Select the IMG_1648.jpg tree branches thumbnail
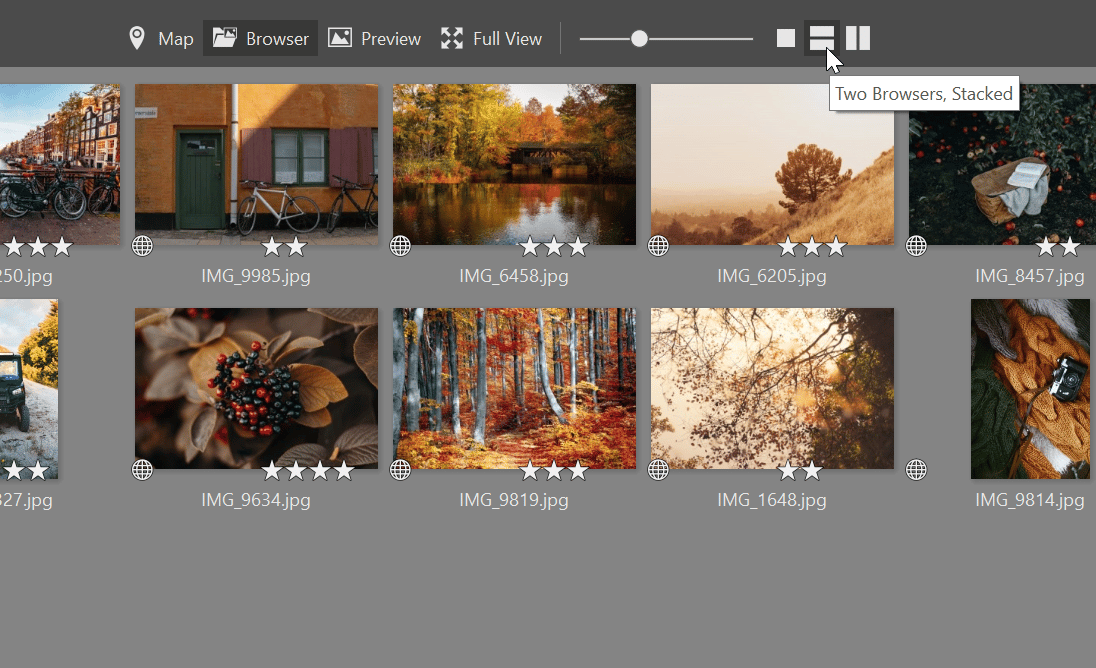1096x668 pixels. coord(772,389)
